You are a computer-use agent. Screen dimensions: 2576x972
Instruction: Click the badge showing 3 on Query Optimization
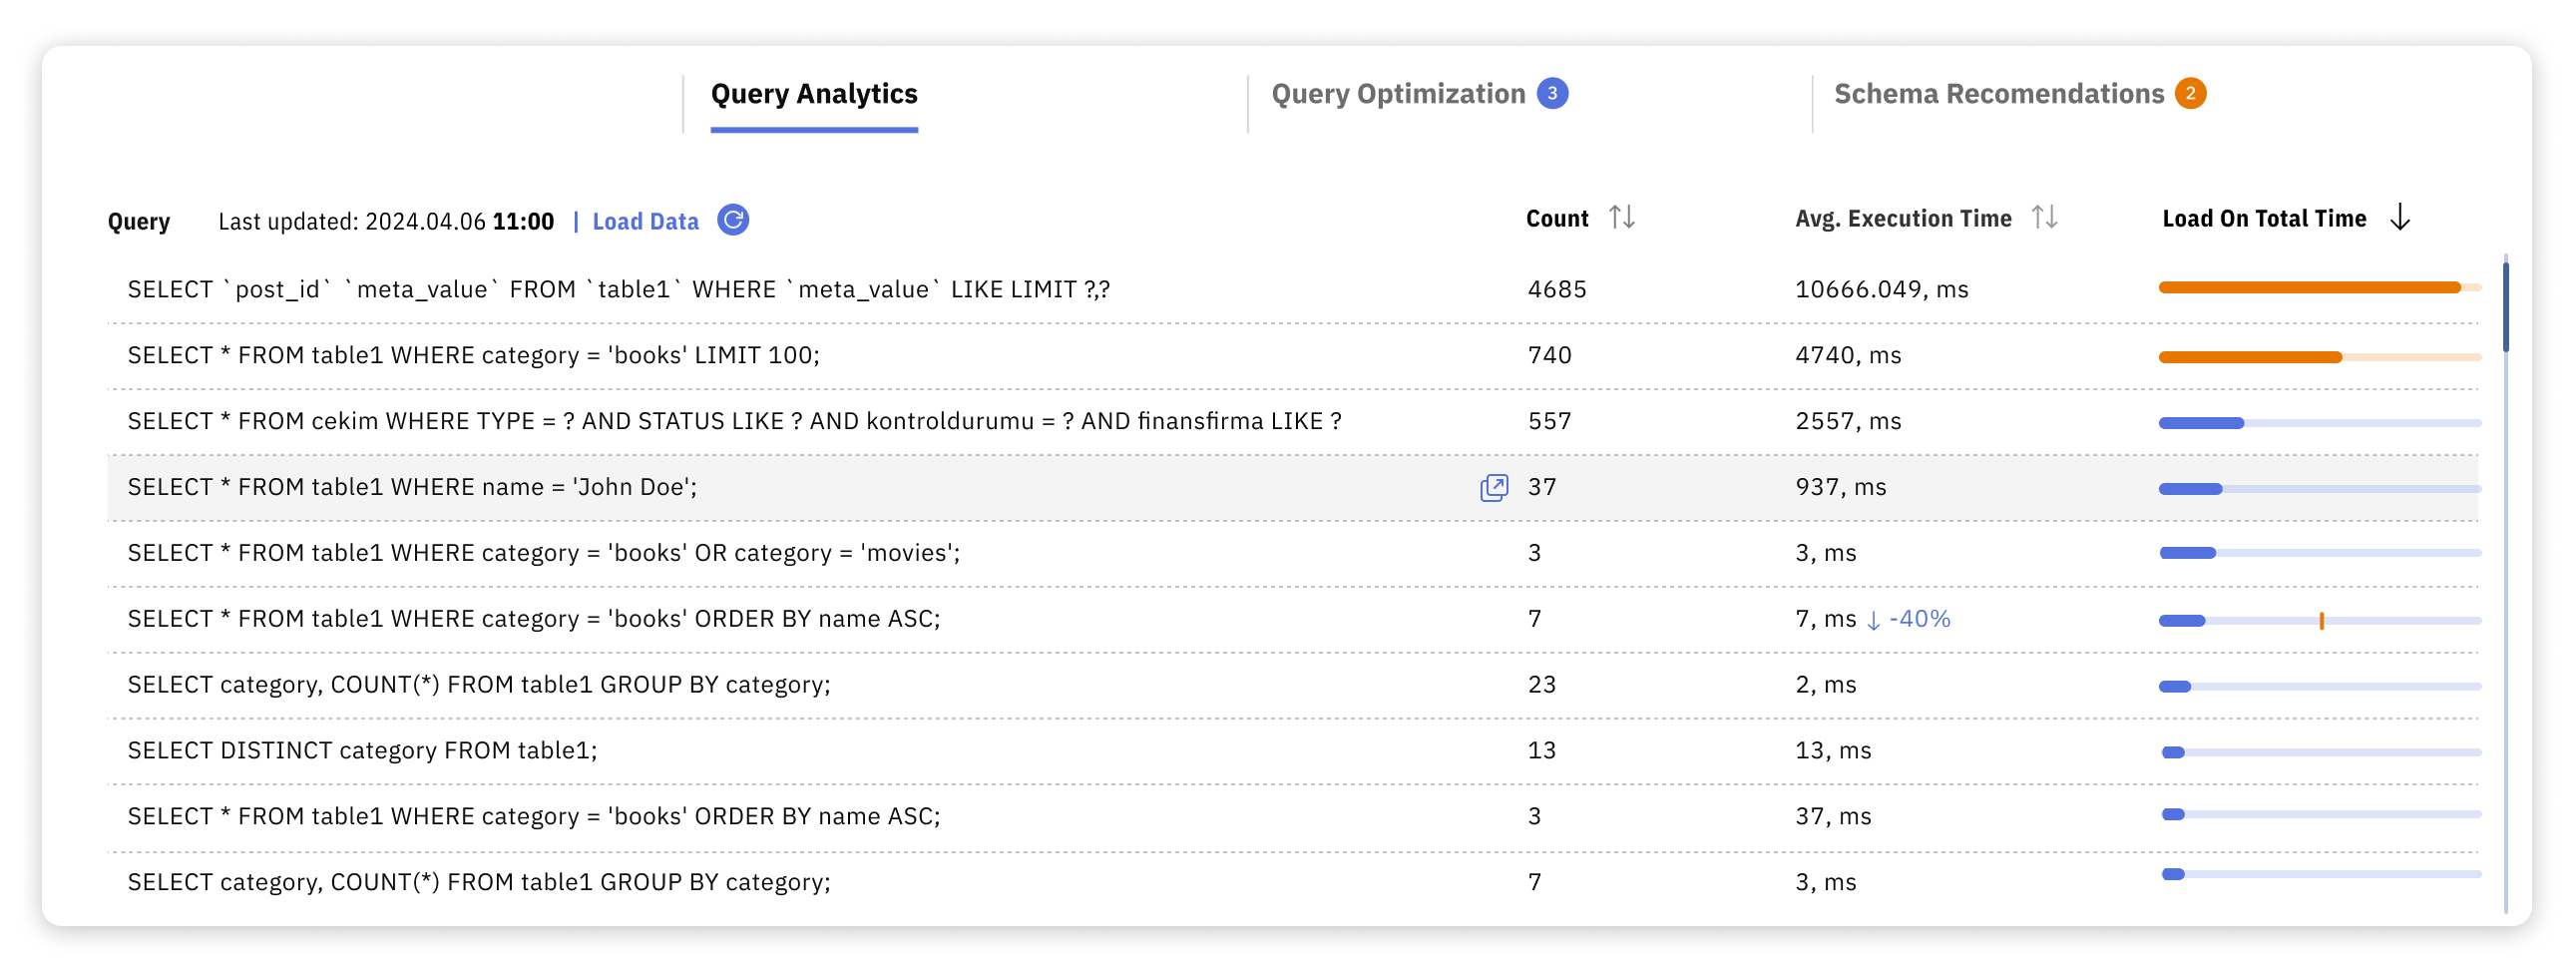[1552, 93]
